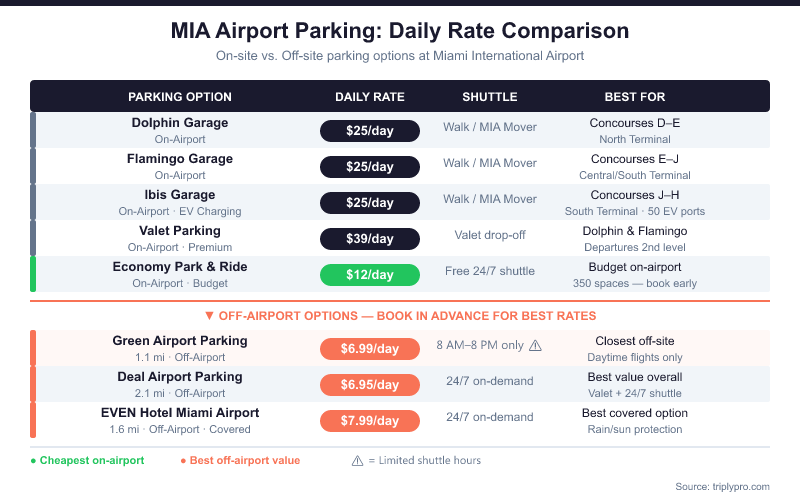The height and width of the screenshot is (500, 800).
Task: Click the Shuttle column header
Action: point(490,97)
